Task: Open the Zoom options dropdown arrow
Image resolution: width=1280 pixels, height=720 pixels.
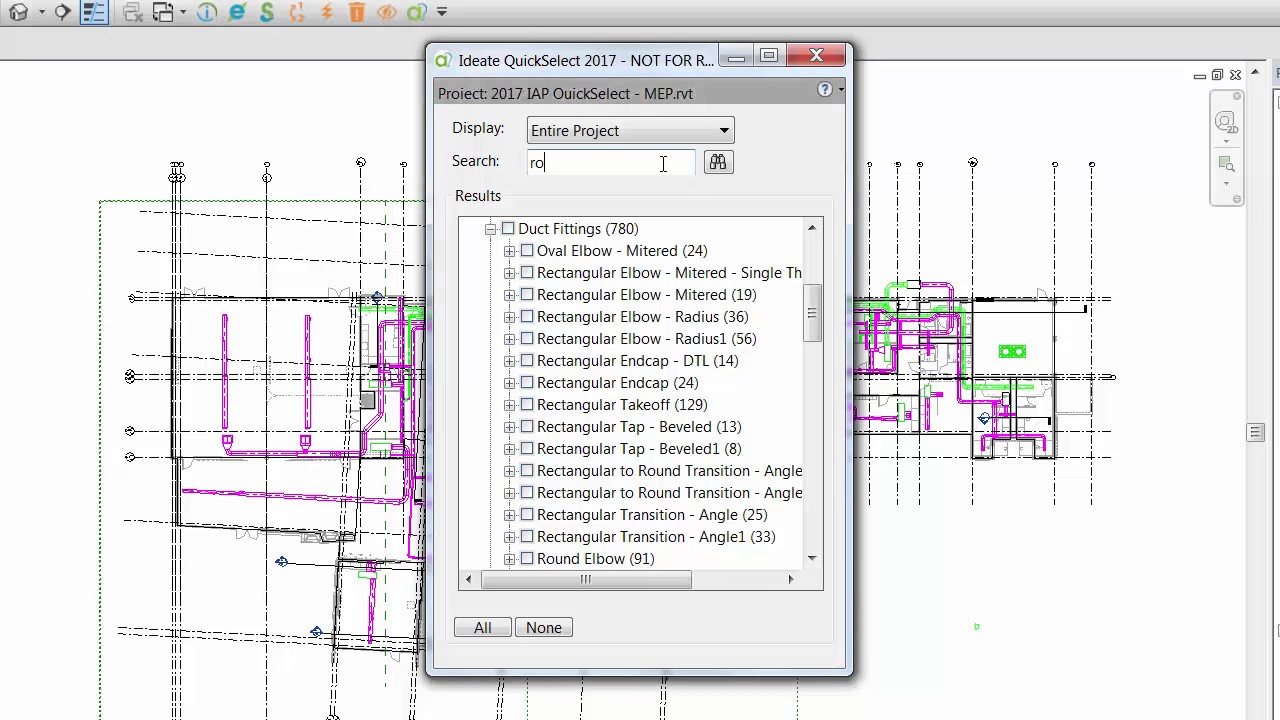Action: pyautogui.click(x=1226, y=184)
